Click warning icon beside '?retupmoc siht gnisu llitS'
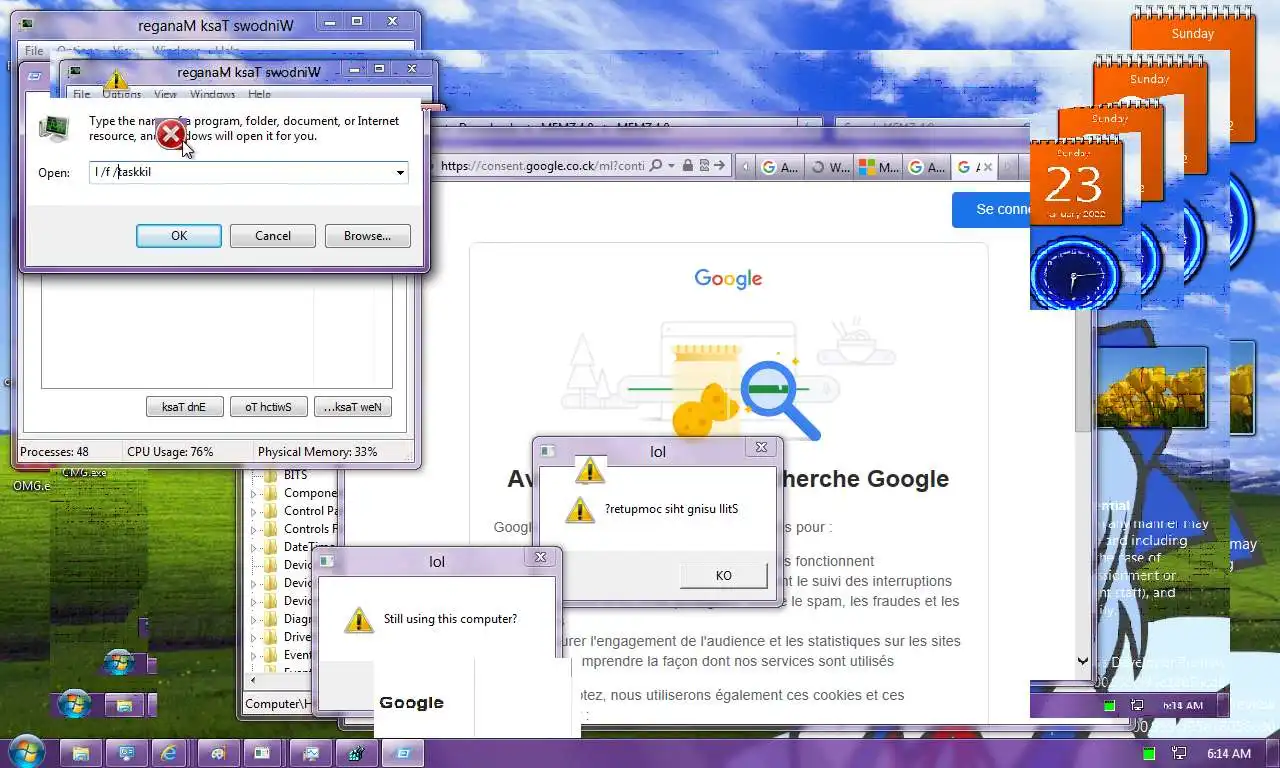This screenshot has height=768, width=1280. click(580, 509)
